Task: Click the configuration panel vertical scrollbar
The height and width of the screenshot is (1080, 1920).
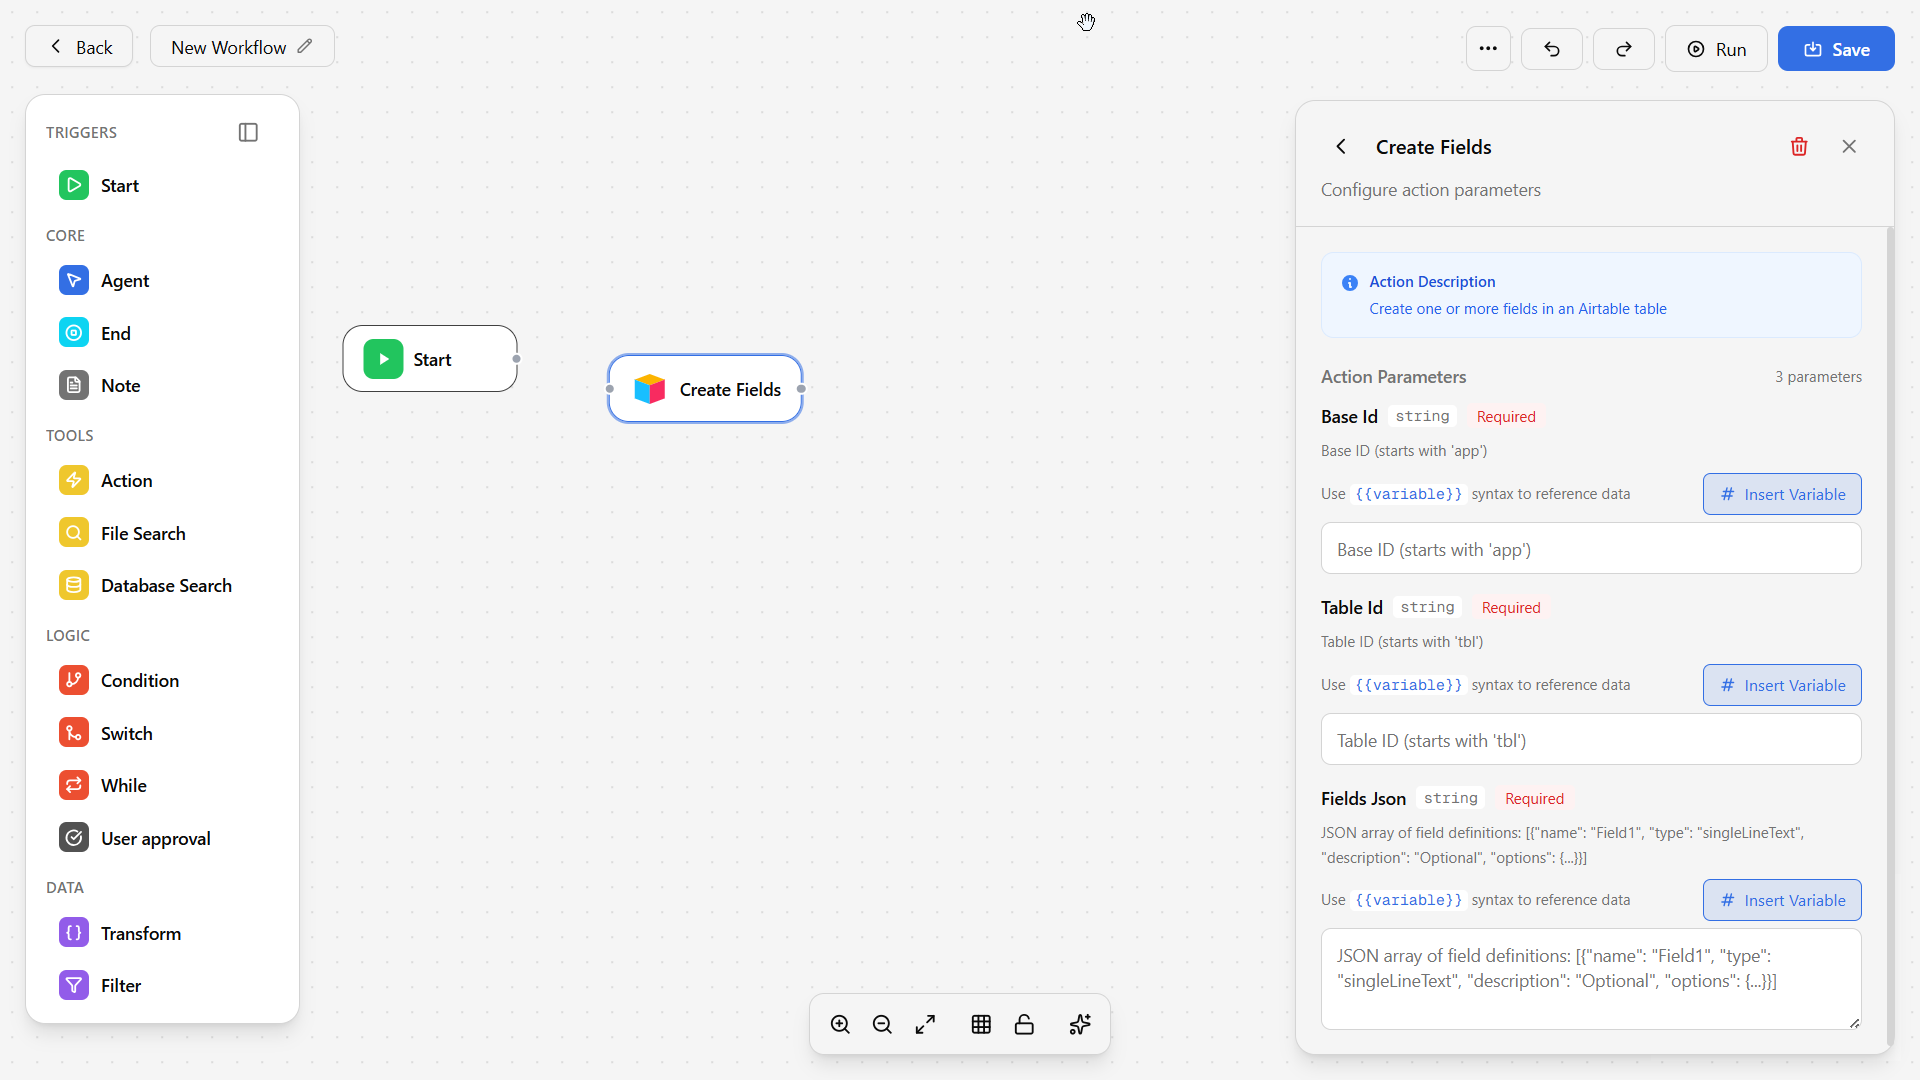Action: point(1889,635)
